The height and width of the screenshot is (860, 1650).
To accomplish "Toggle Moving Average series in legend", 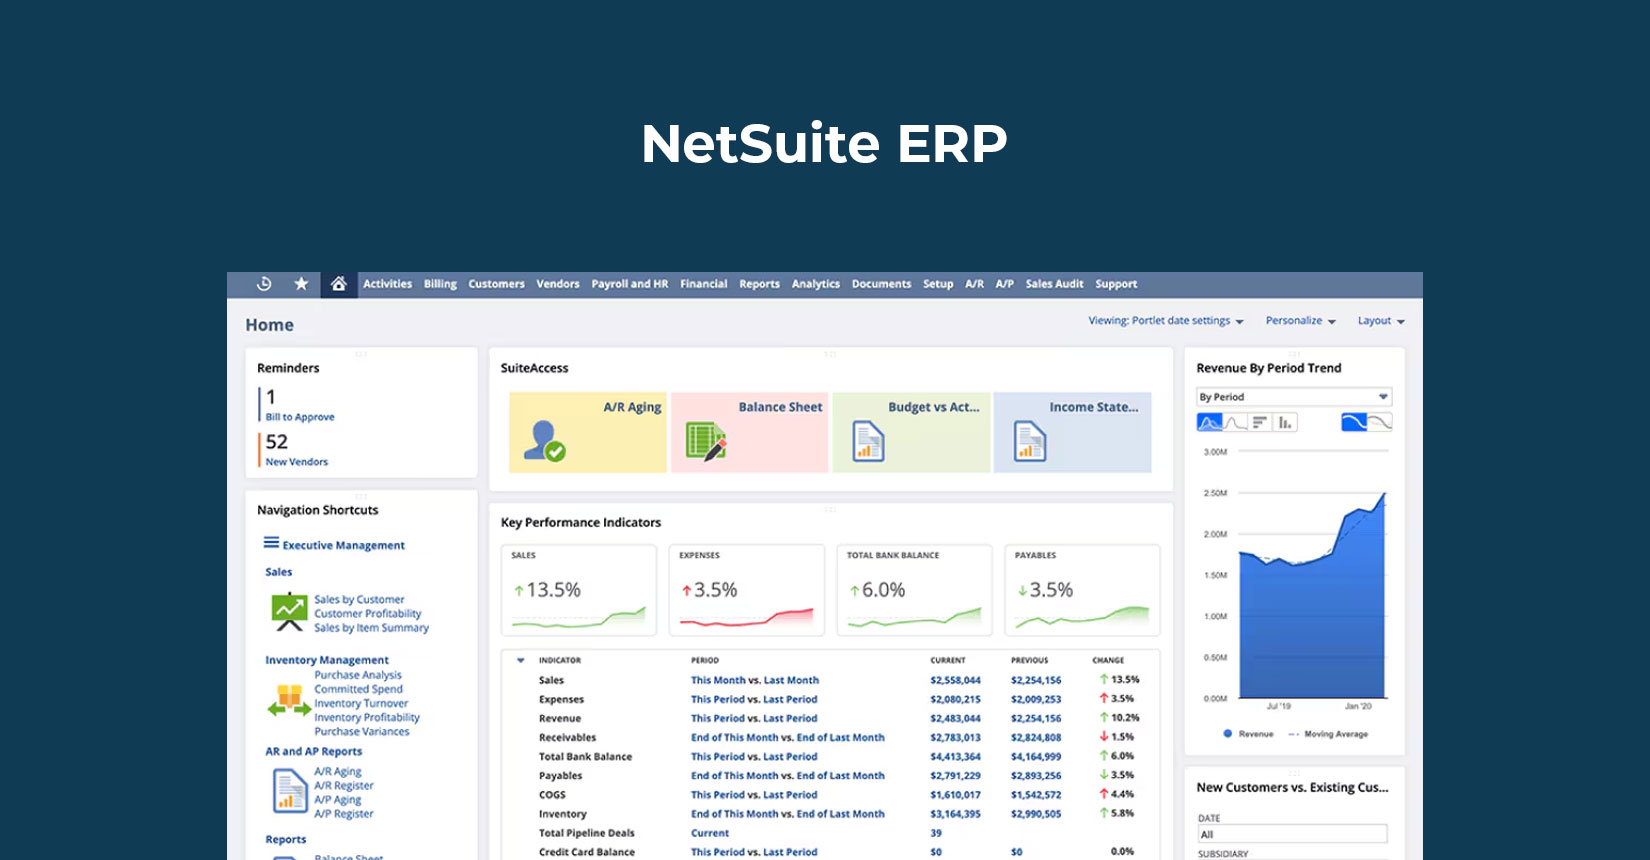I will coord(1328,734).
